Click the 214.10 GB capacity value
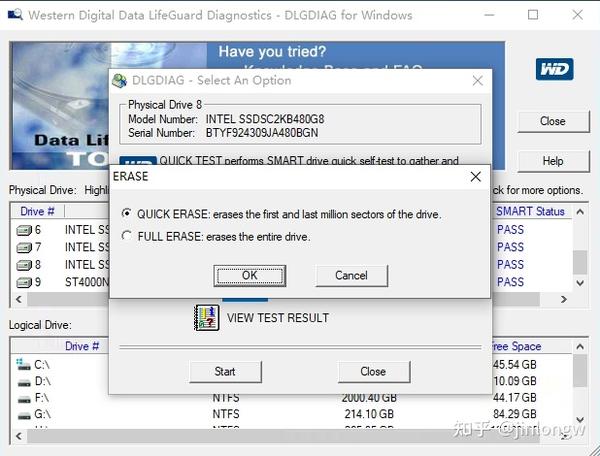 369,414
